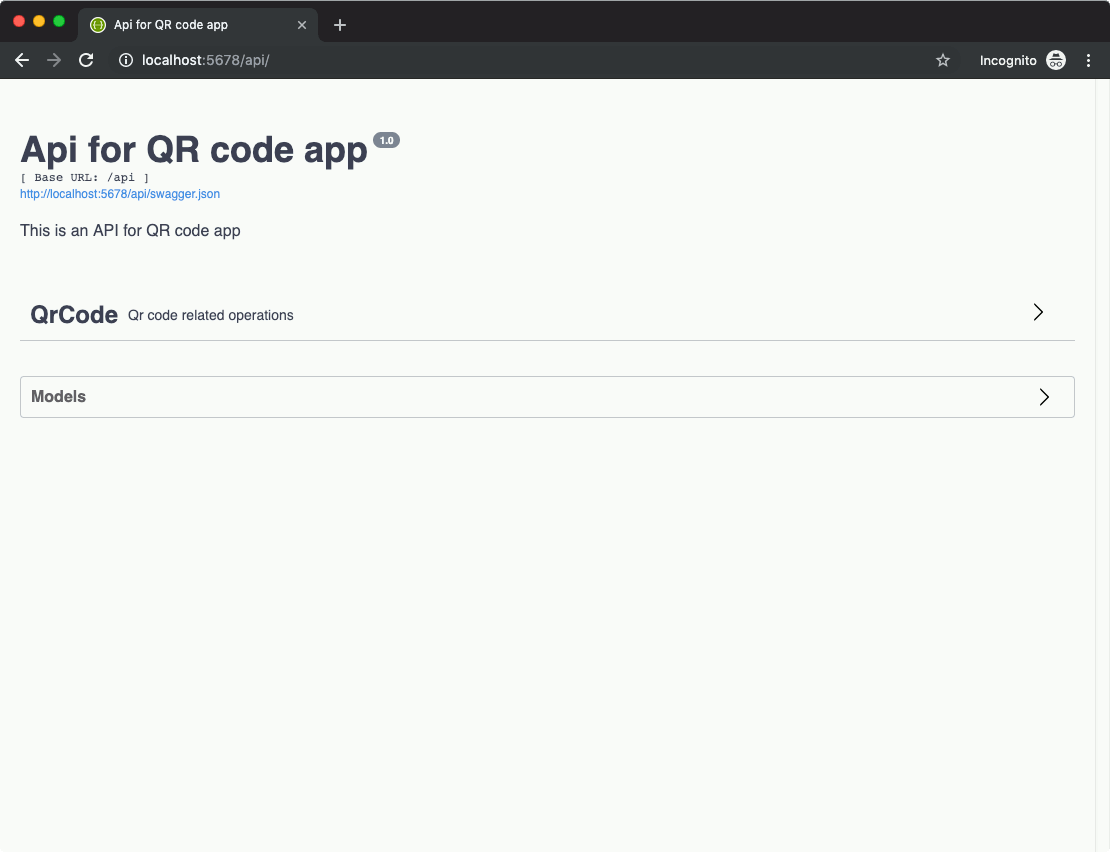Click the "Incognito" label in the toolbar
This screenshot has width=1110, height=852.
point(1008,60)
